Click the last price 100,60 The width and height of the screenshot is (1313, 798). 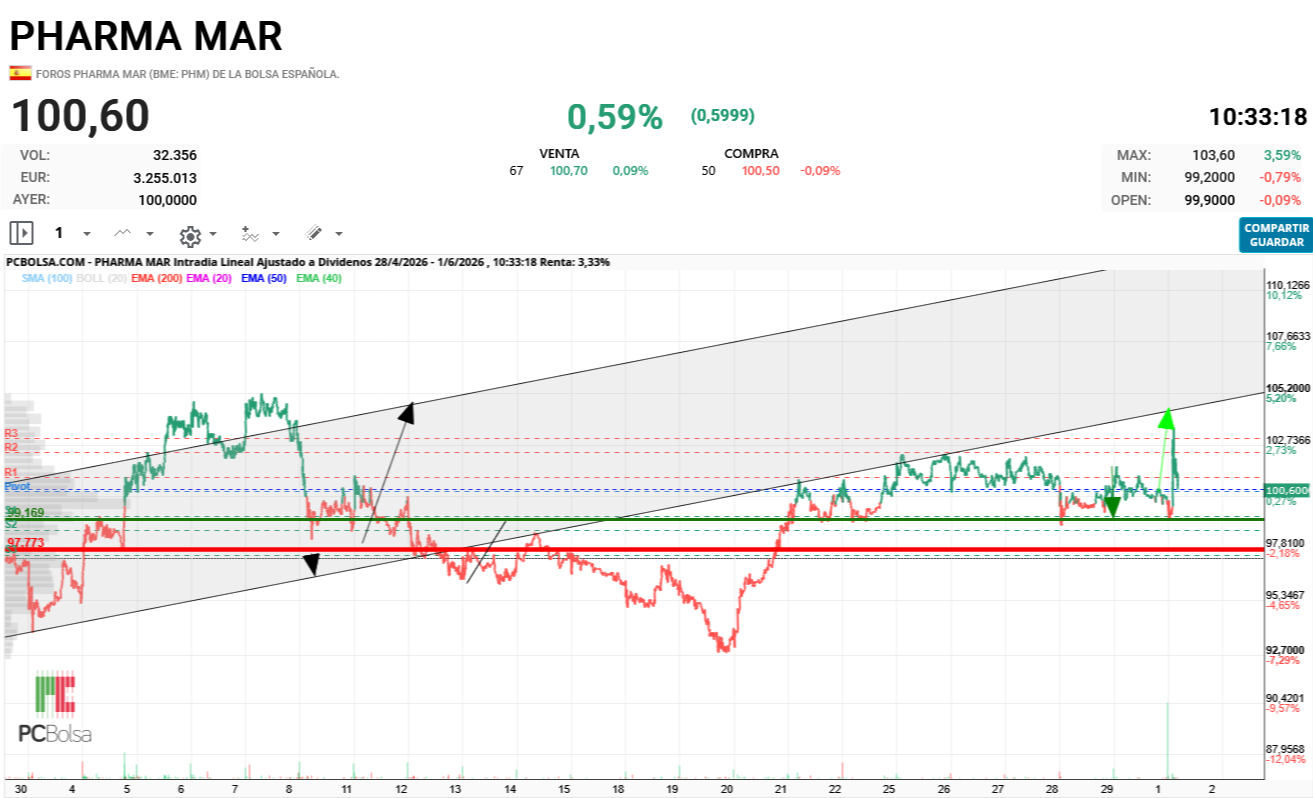click(80, 116)
